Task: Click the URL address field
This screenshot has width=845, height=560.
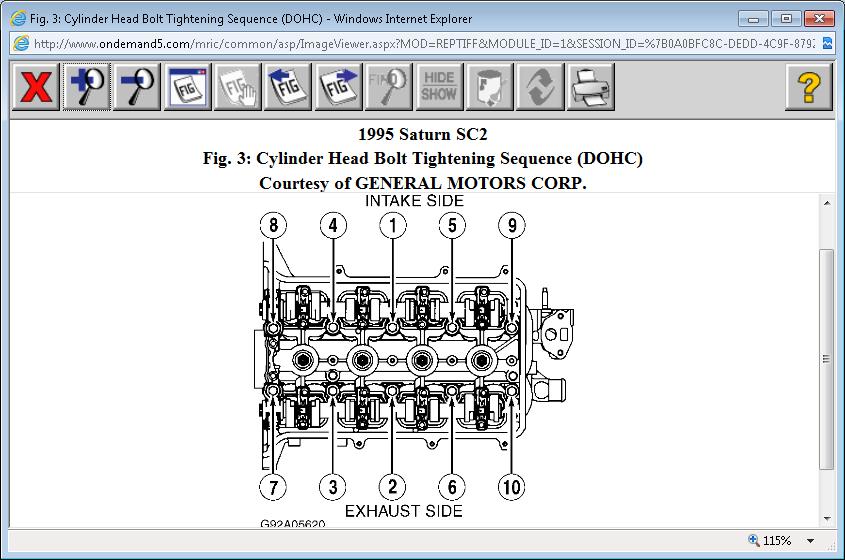Action: [x=420, y=44]
